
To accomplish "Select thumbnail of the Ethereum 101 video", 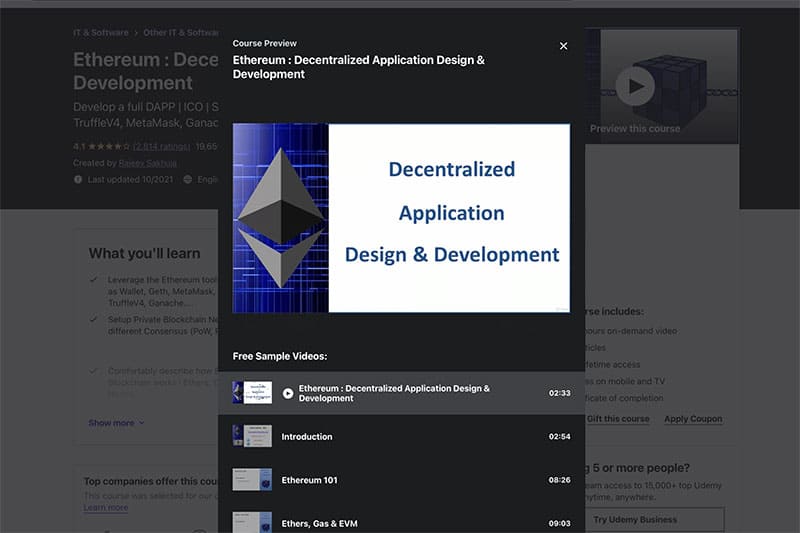I will [x=252, y=480].
